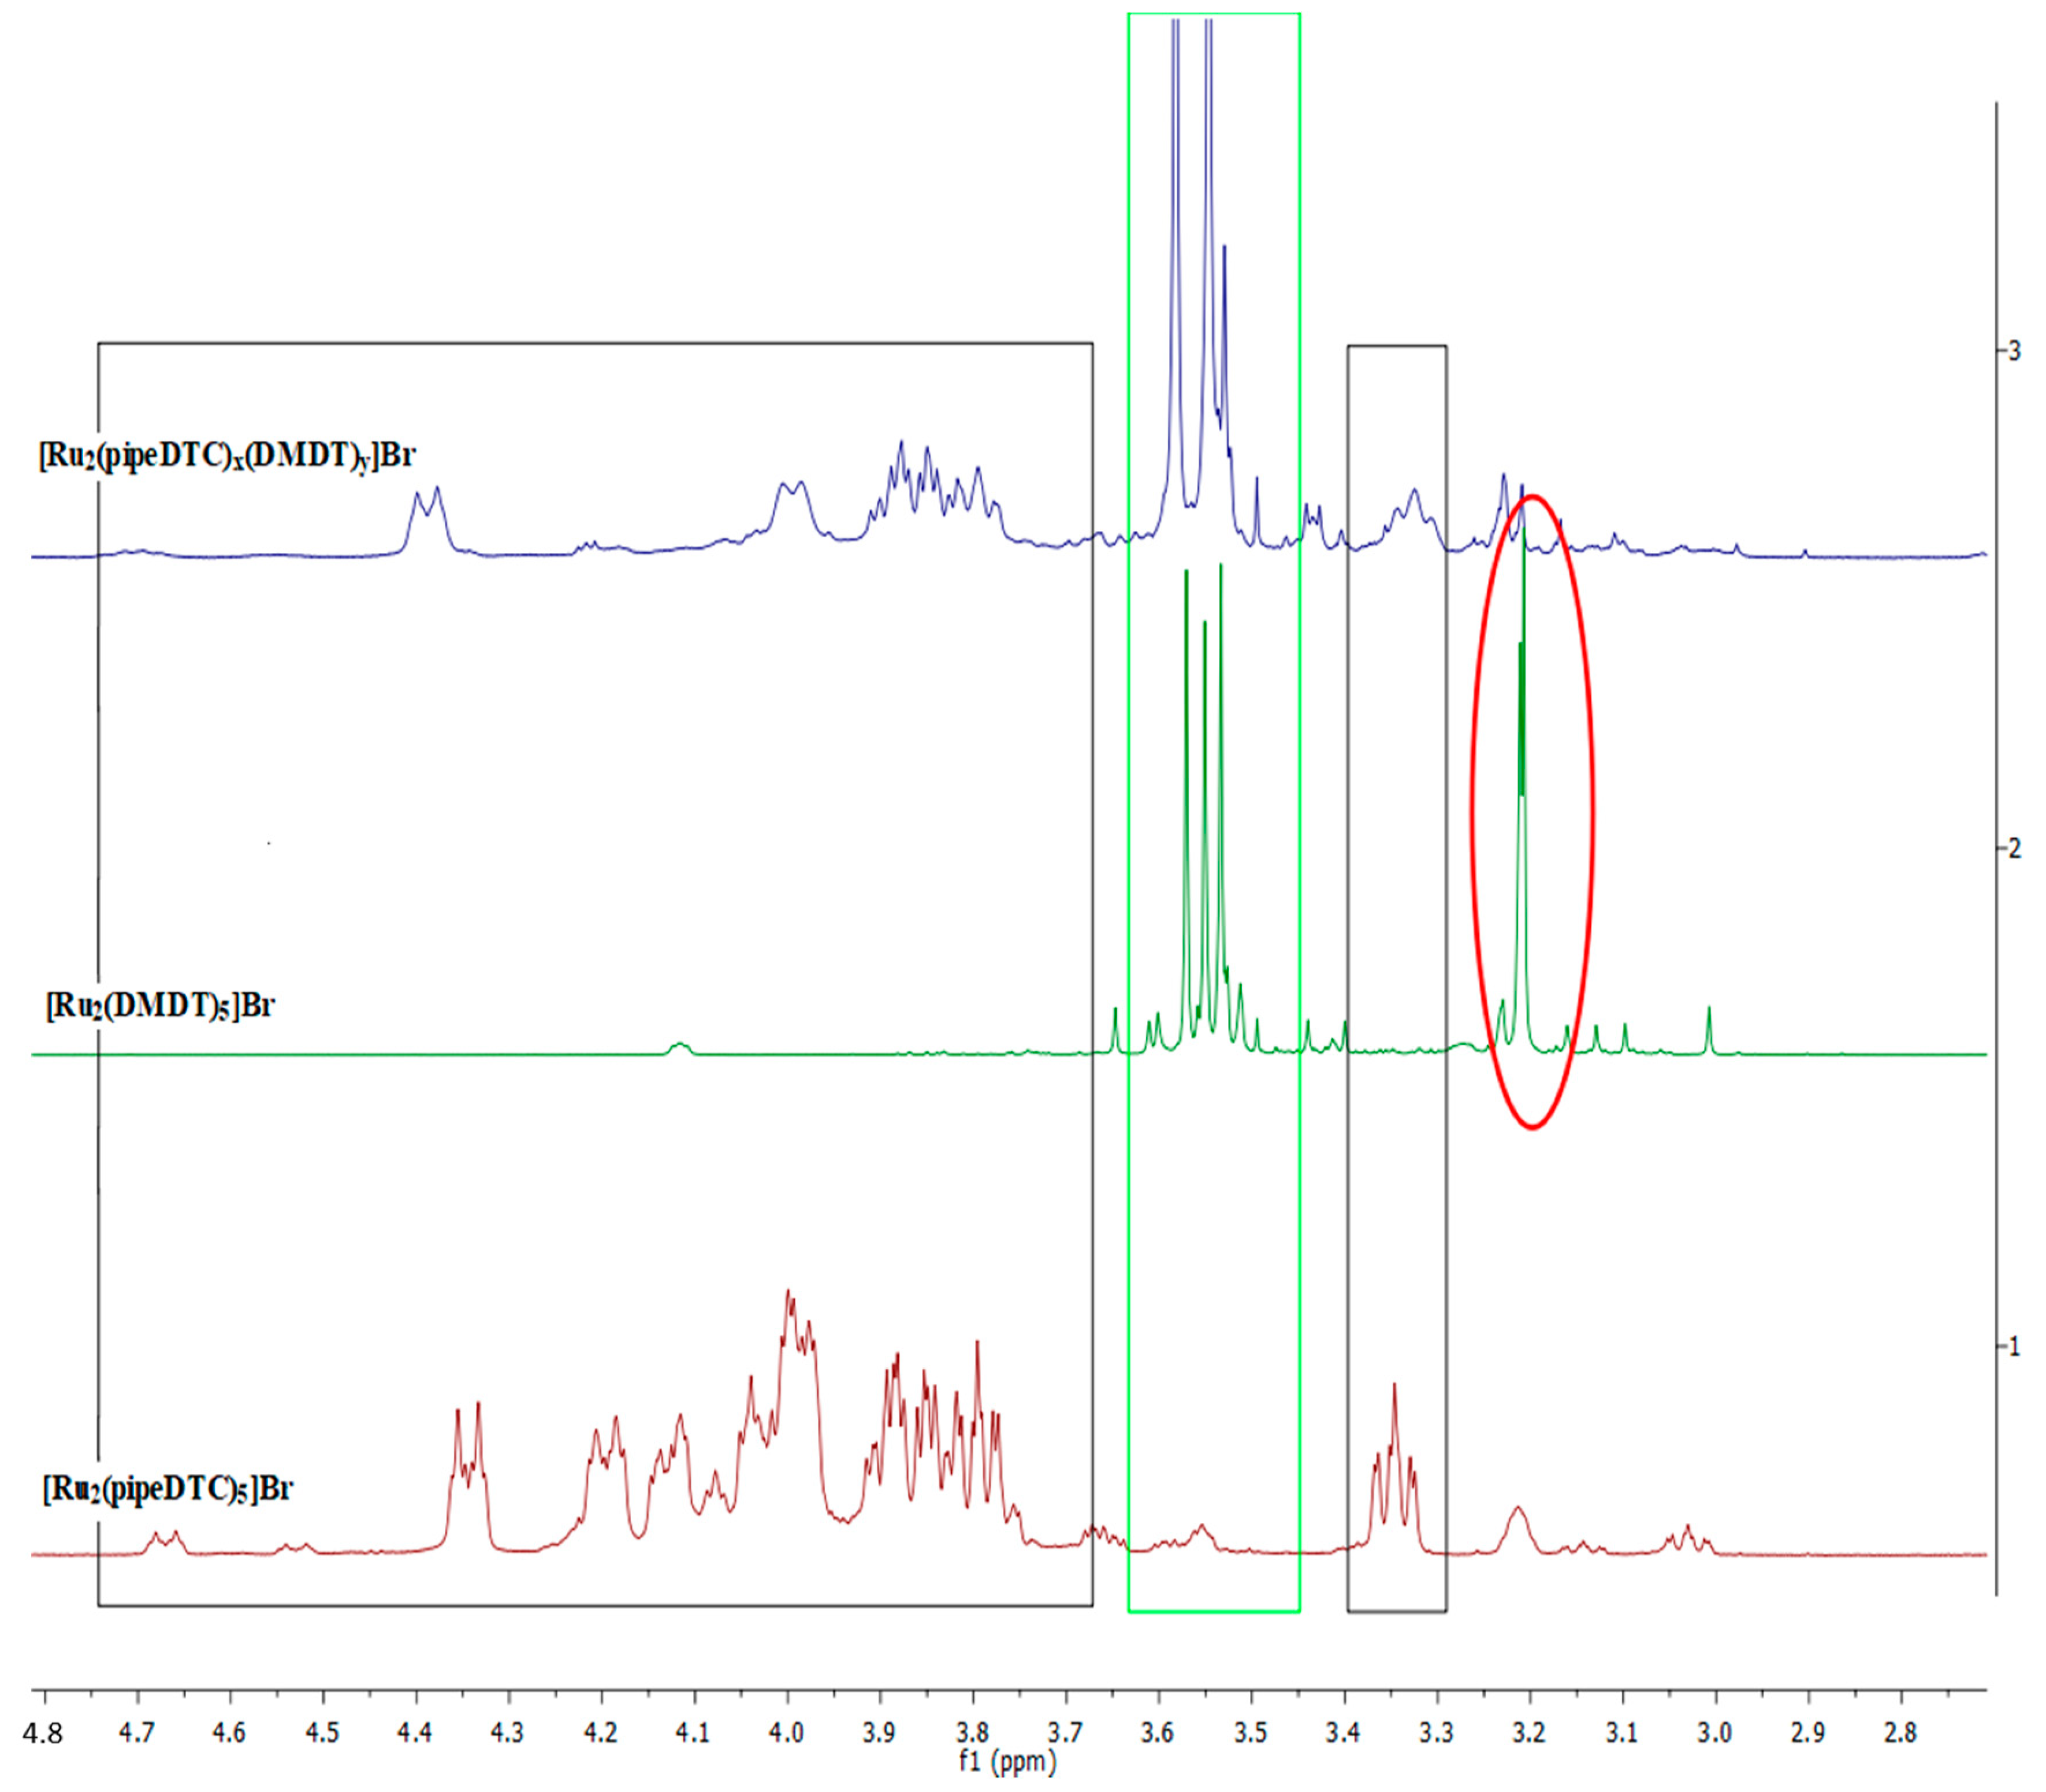Click the 4.0 ppm axis tick label

[x=787, y=1731]
